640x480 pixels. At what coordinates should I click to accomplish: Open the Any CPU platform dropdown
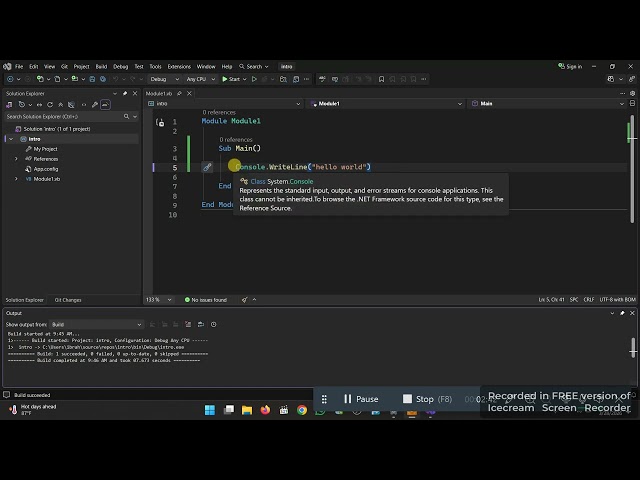click(x=200, y=79)
